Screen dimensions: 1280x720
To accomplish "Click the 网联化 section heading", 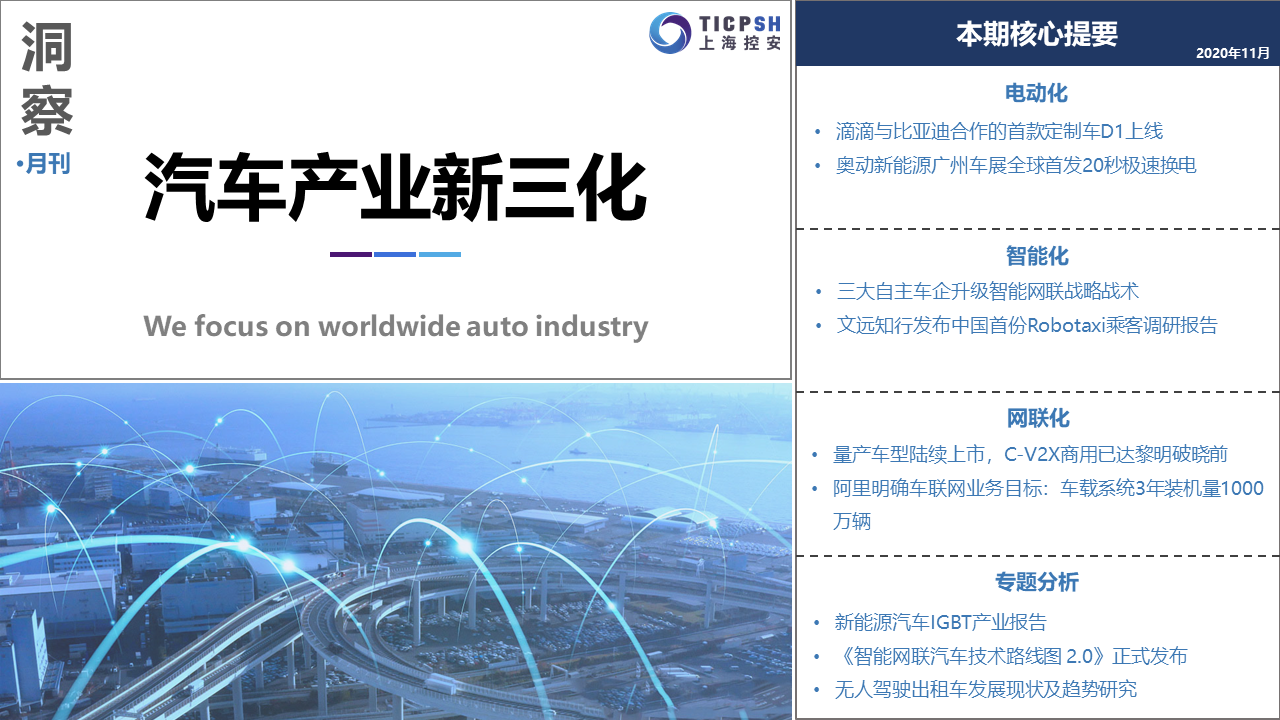I will coord(1037,418).
